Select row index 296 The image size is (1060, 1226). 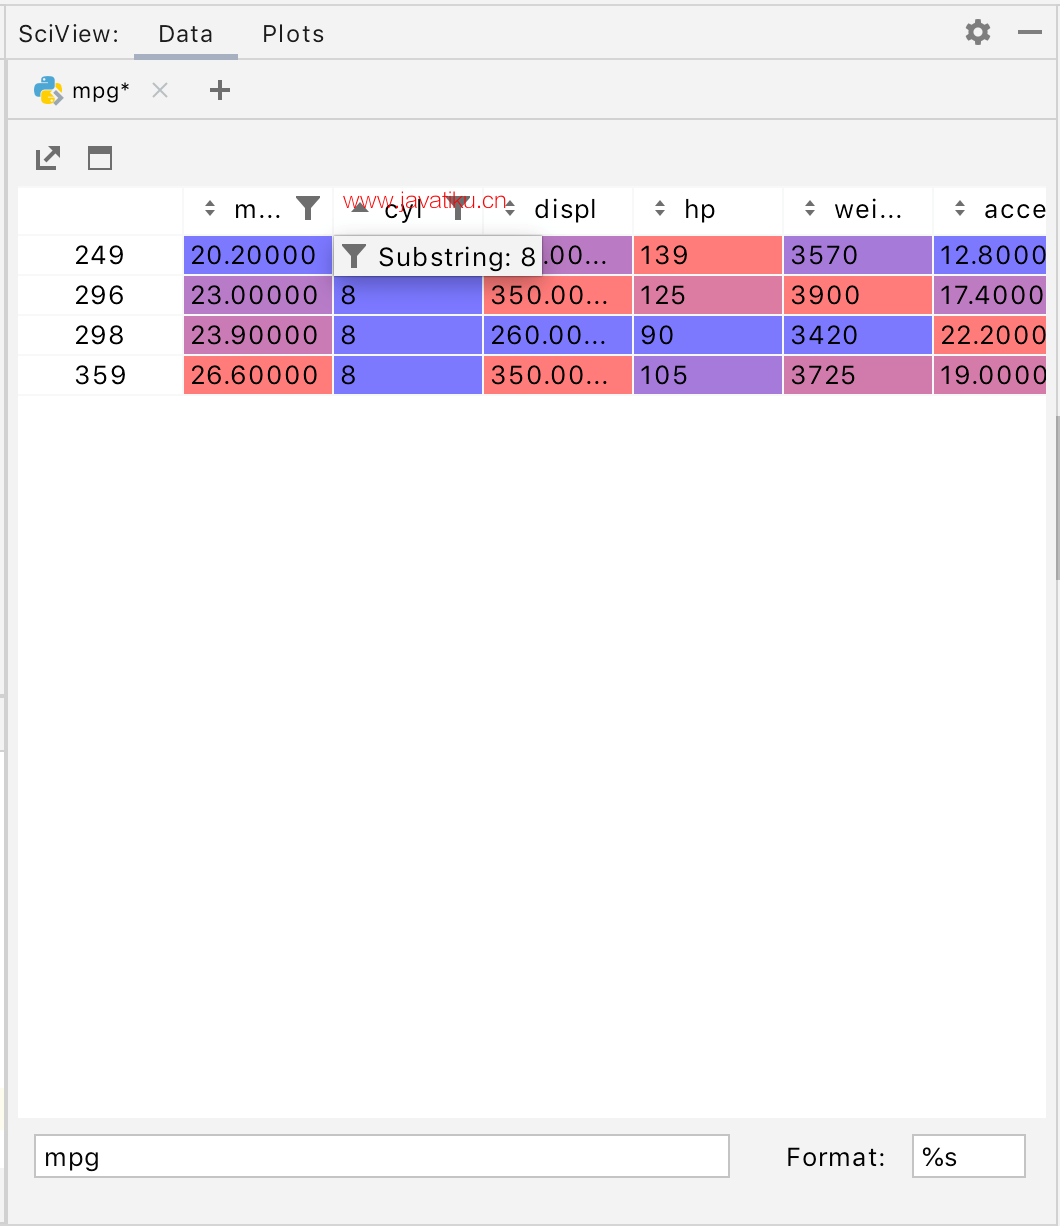coord(100,295)
